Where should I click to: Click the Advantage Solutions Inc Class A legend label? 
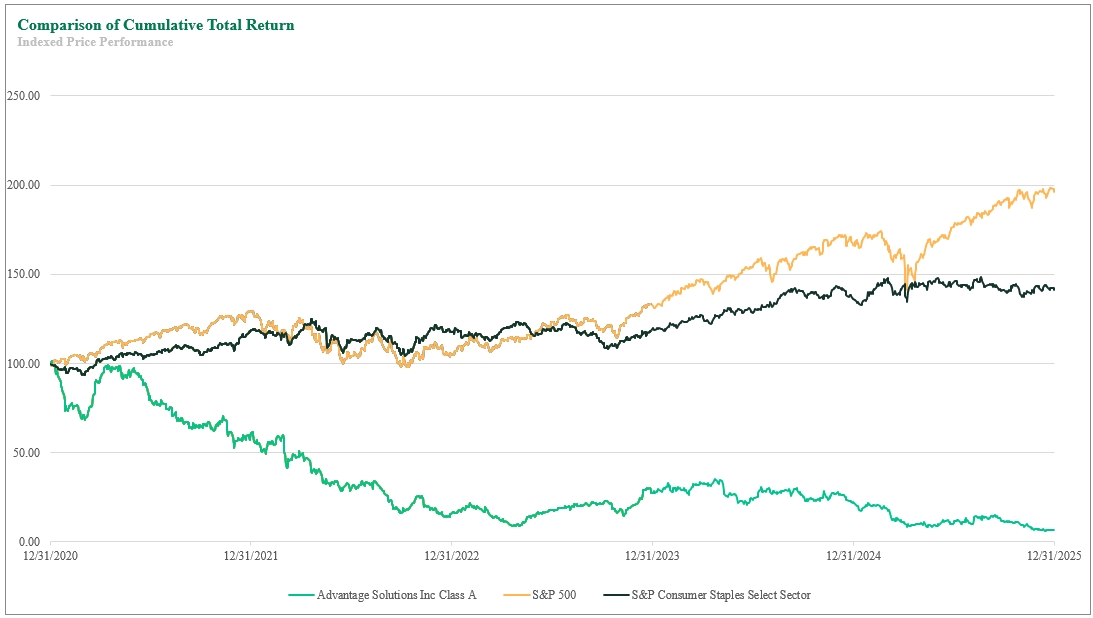click(396, 595)
